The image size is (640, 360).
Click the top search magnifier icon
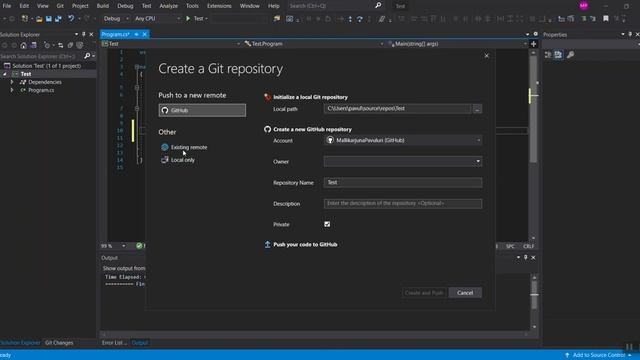[378, 6]
